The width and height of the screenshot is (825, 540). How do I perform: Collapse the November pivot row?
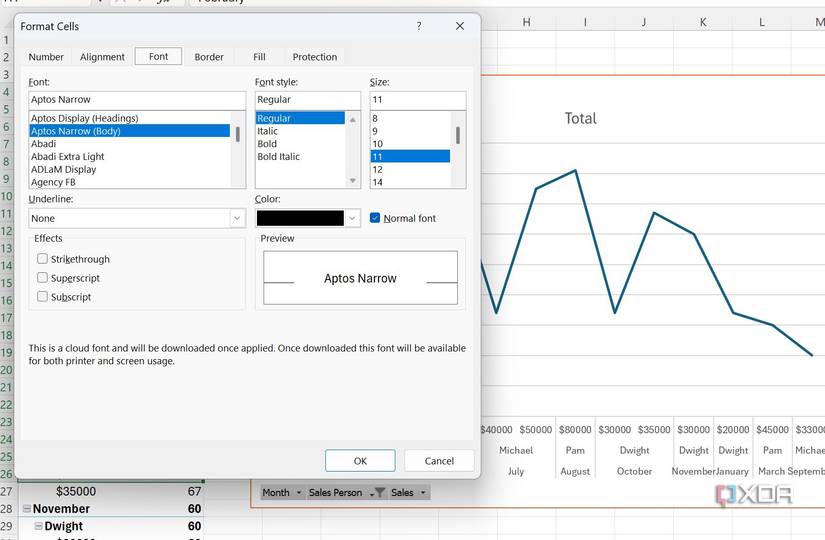[x=26, y=508]
